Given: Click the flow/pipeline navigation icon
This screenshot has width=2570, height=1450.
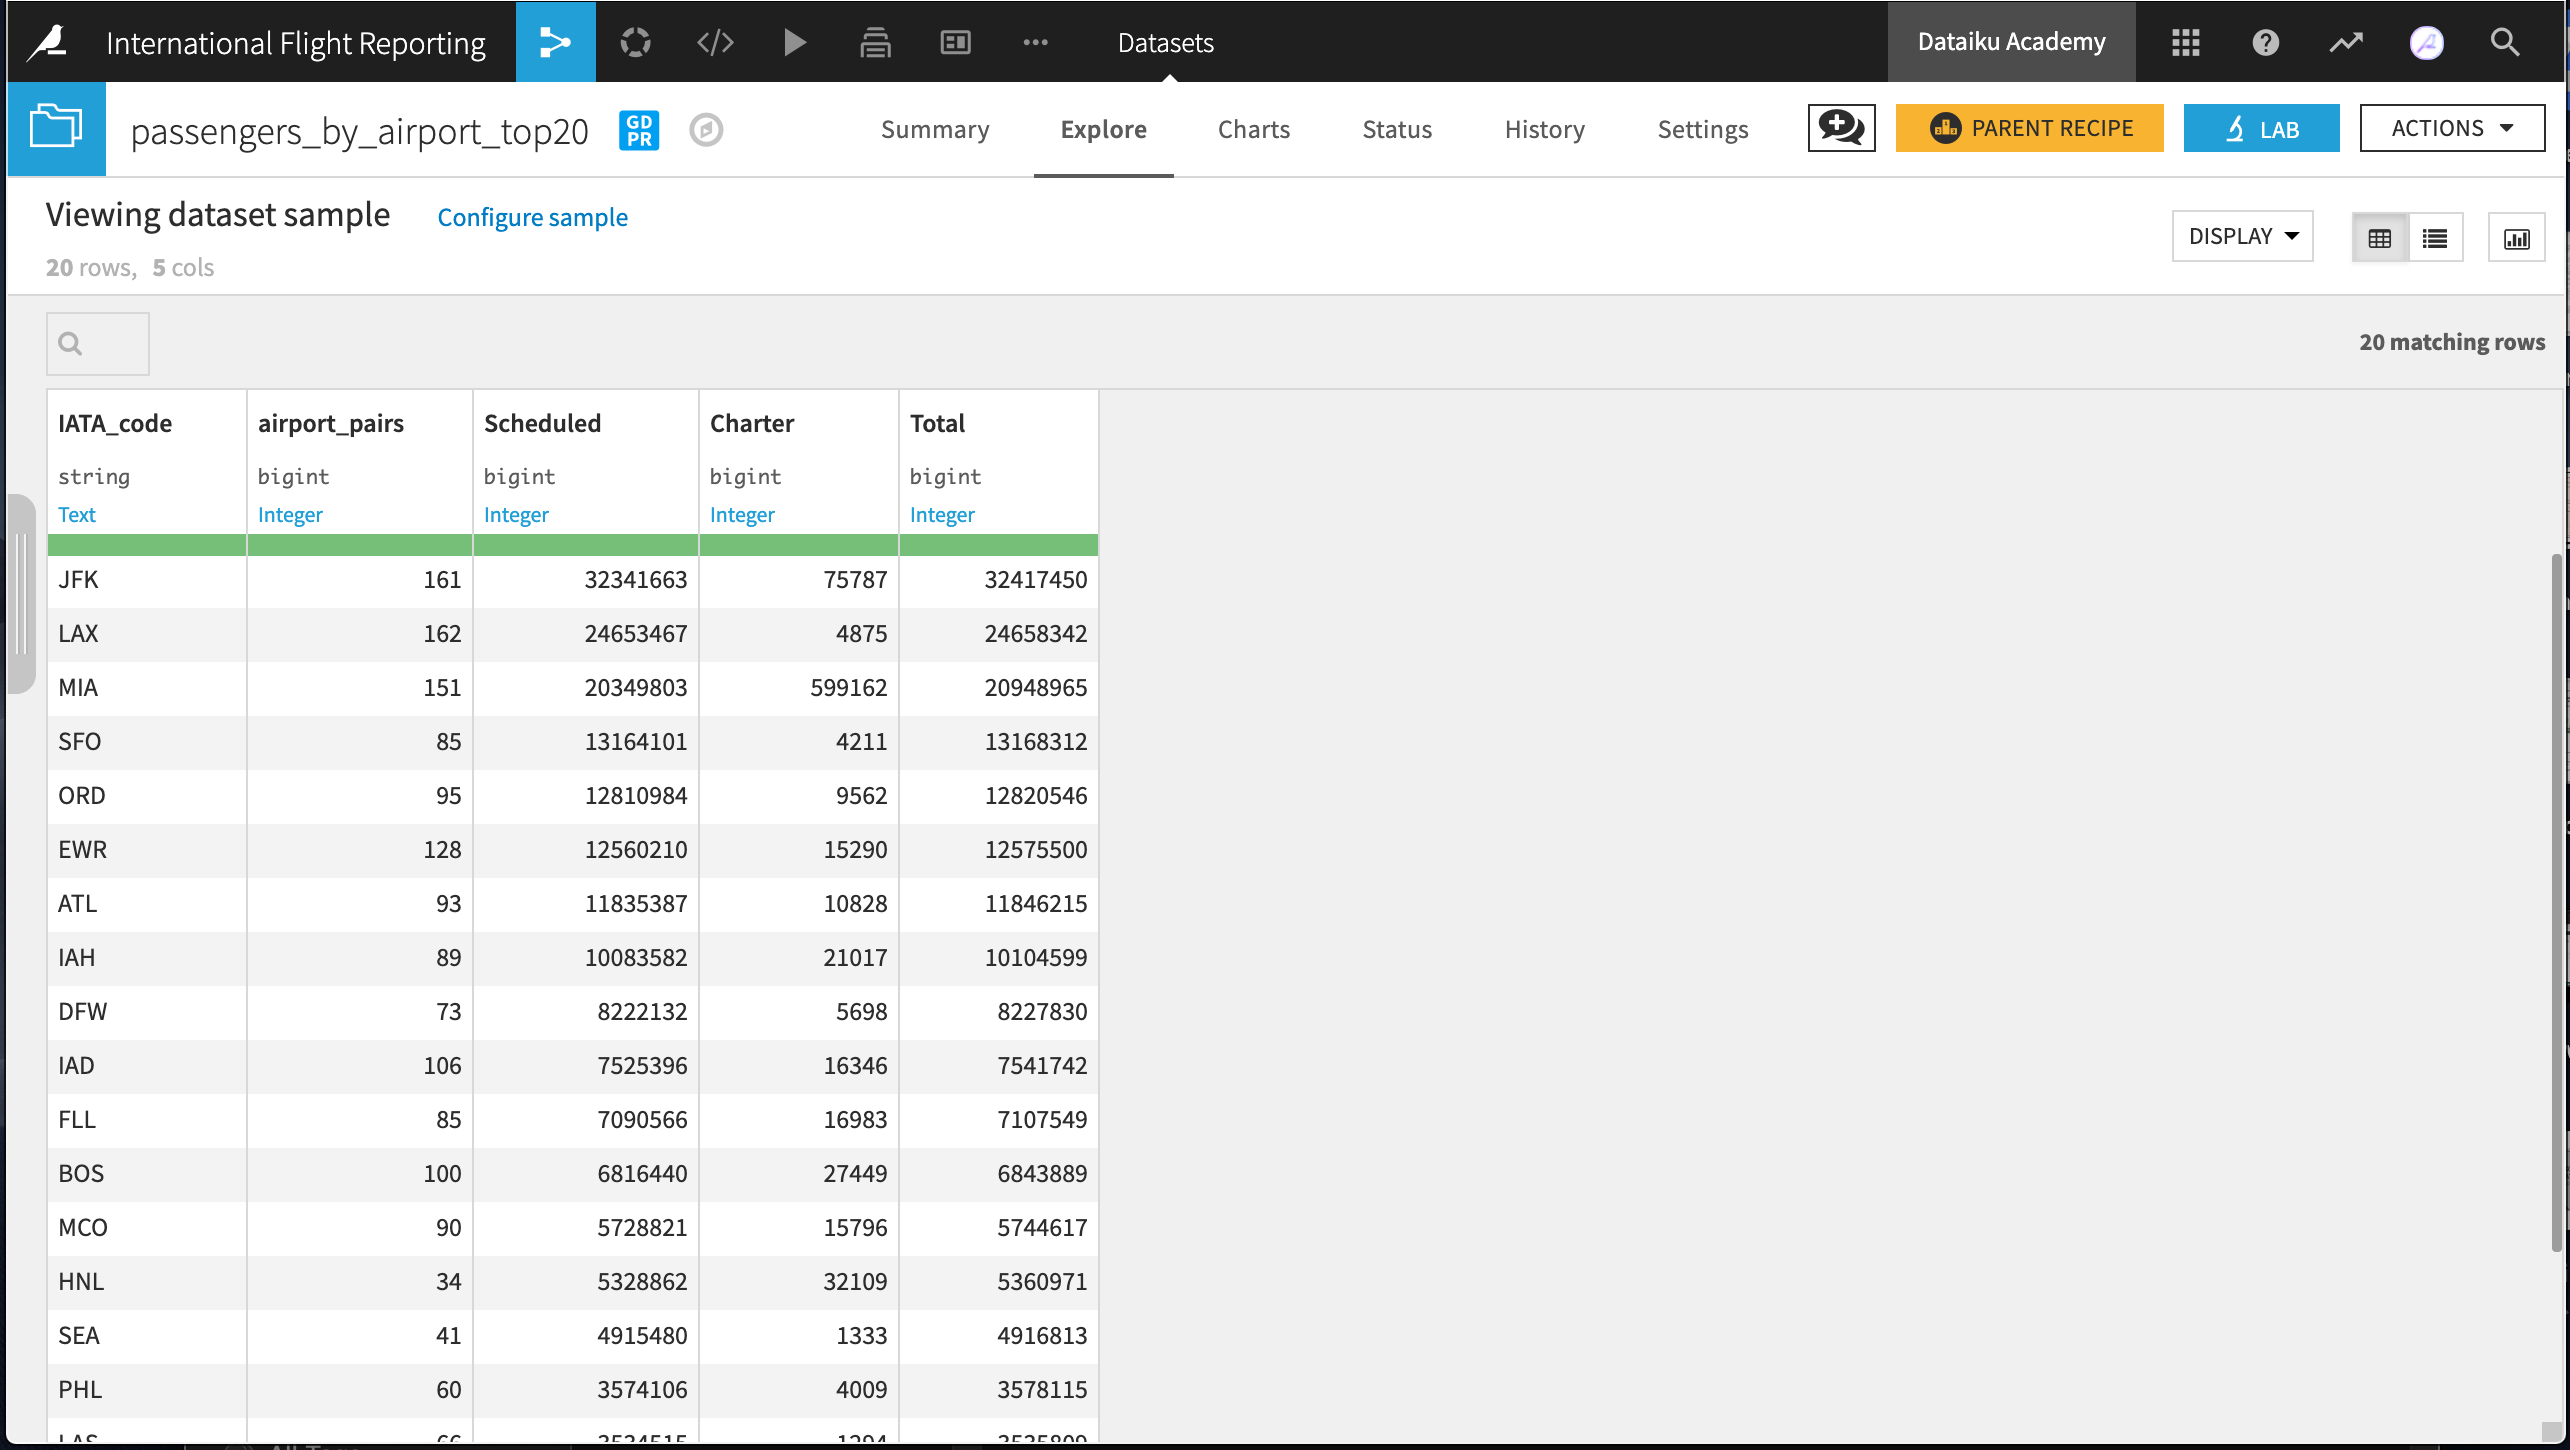Looking at the screenshot, I should click(554, 41).
